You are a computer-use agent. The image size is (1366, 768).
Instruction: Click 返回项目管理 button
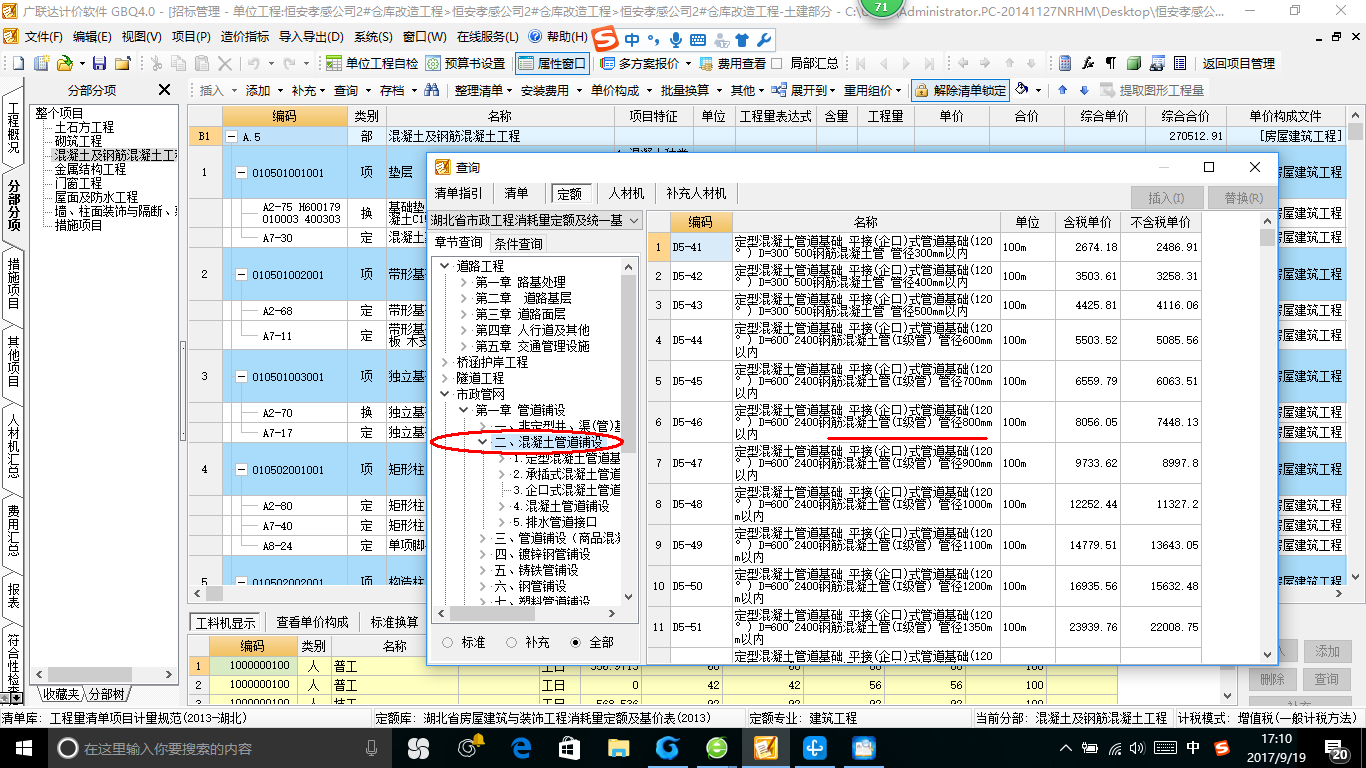[1238, 63]
